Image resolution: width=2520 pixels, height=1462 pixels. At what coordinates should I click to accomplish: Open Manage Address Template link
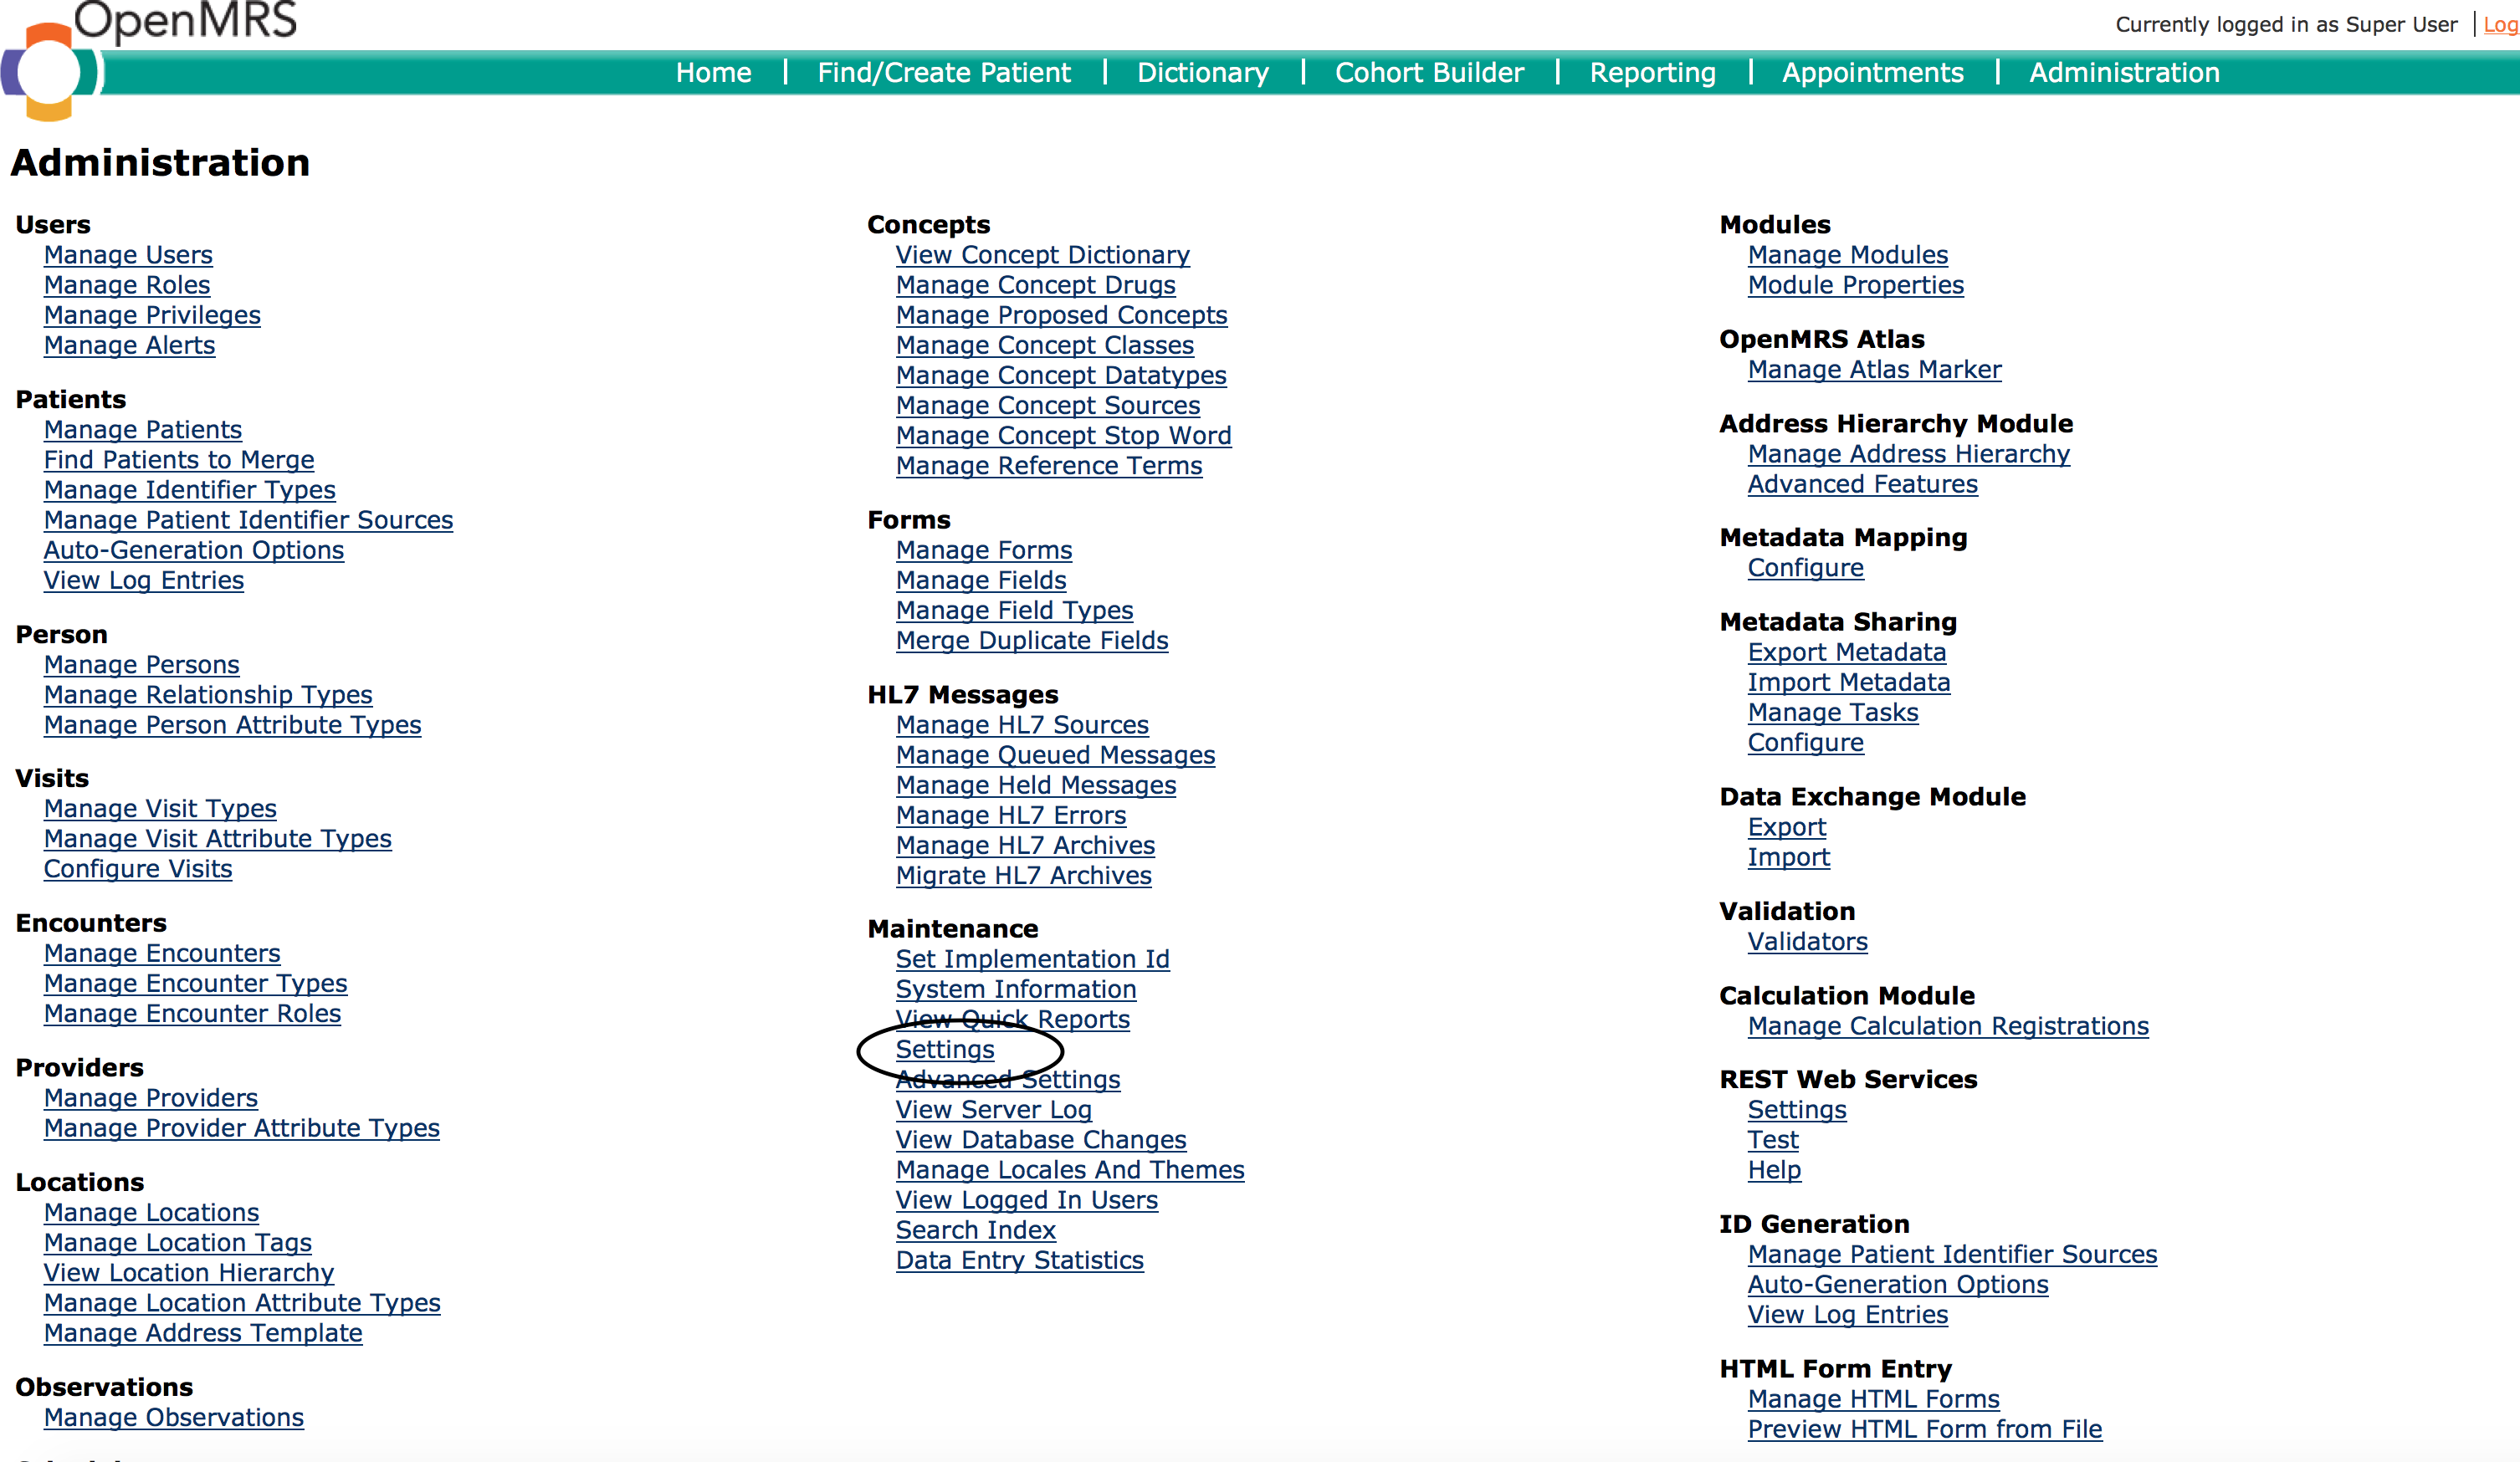[x=203, y=1333]
